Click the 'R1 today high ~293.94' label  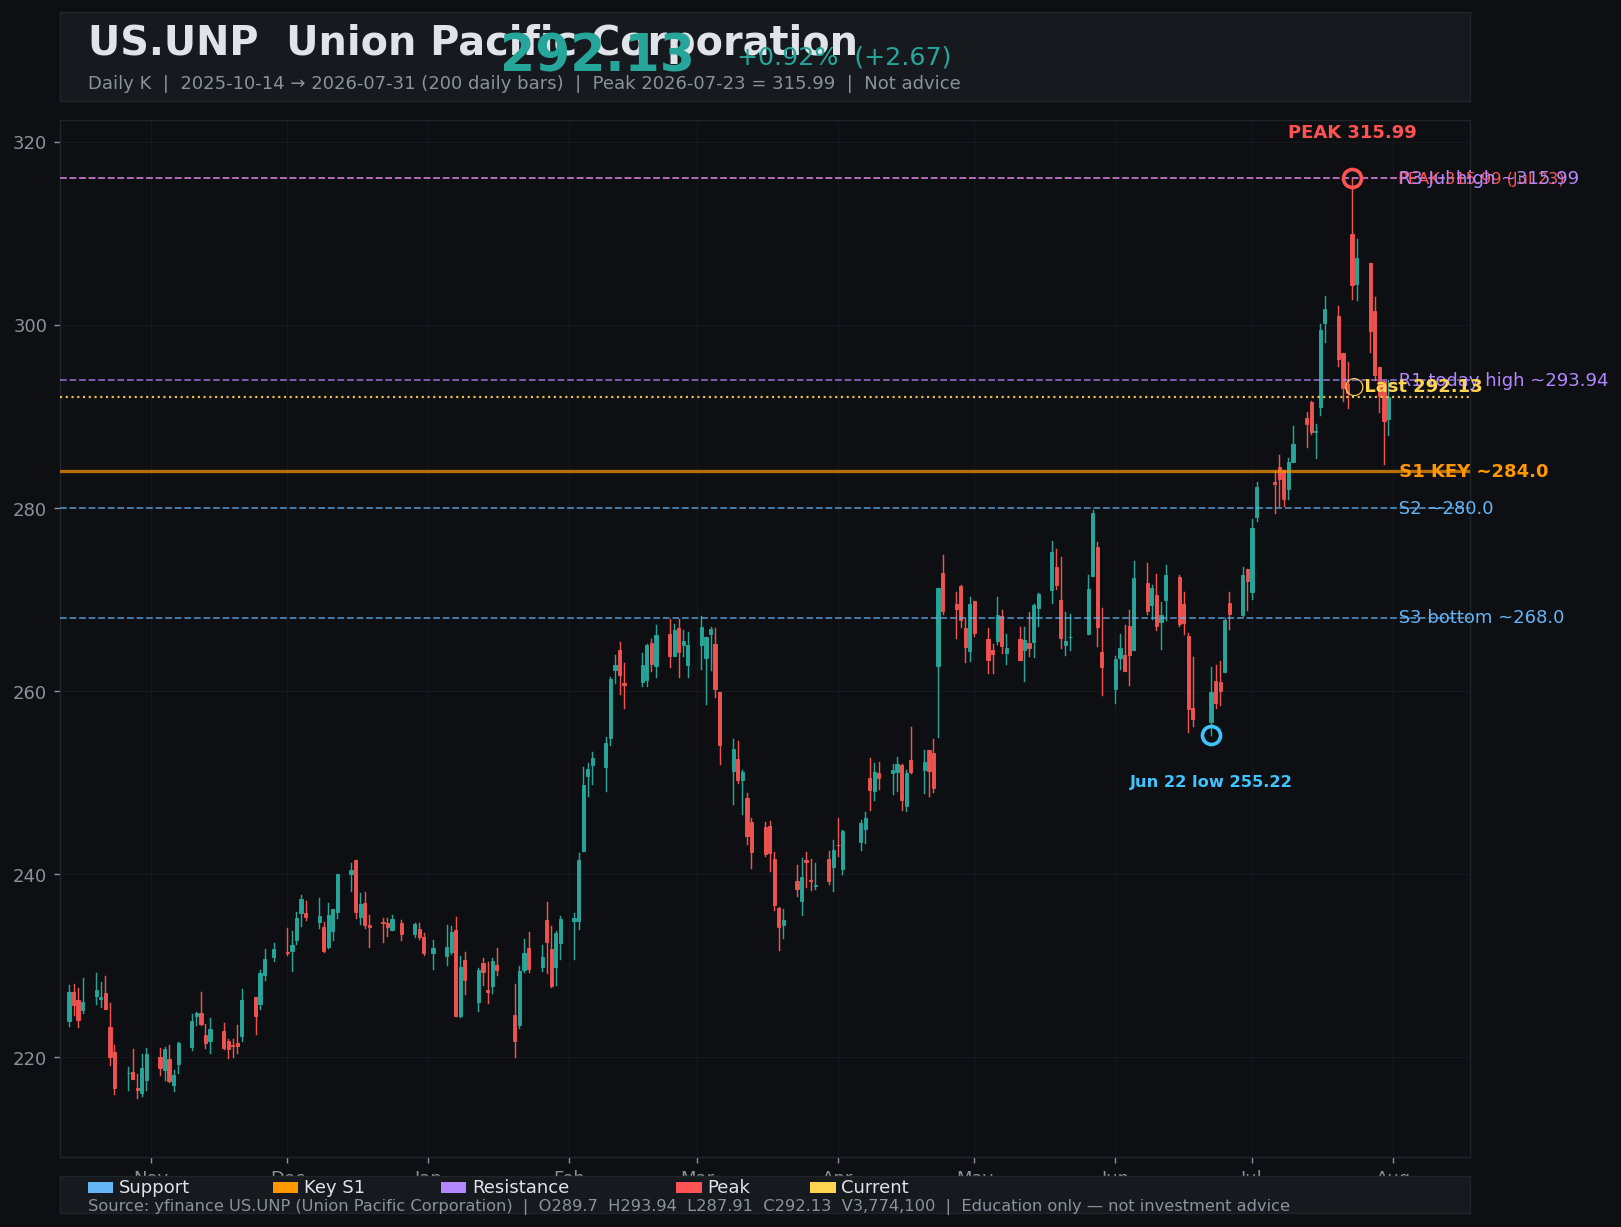[1503, 380]
